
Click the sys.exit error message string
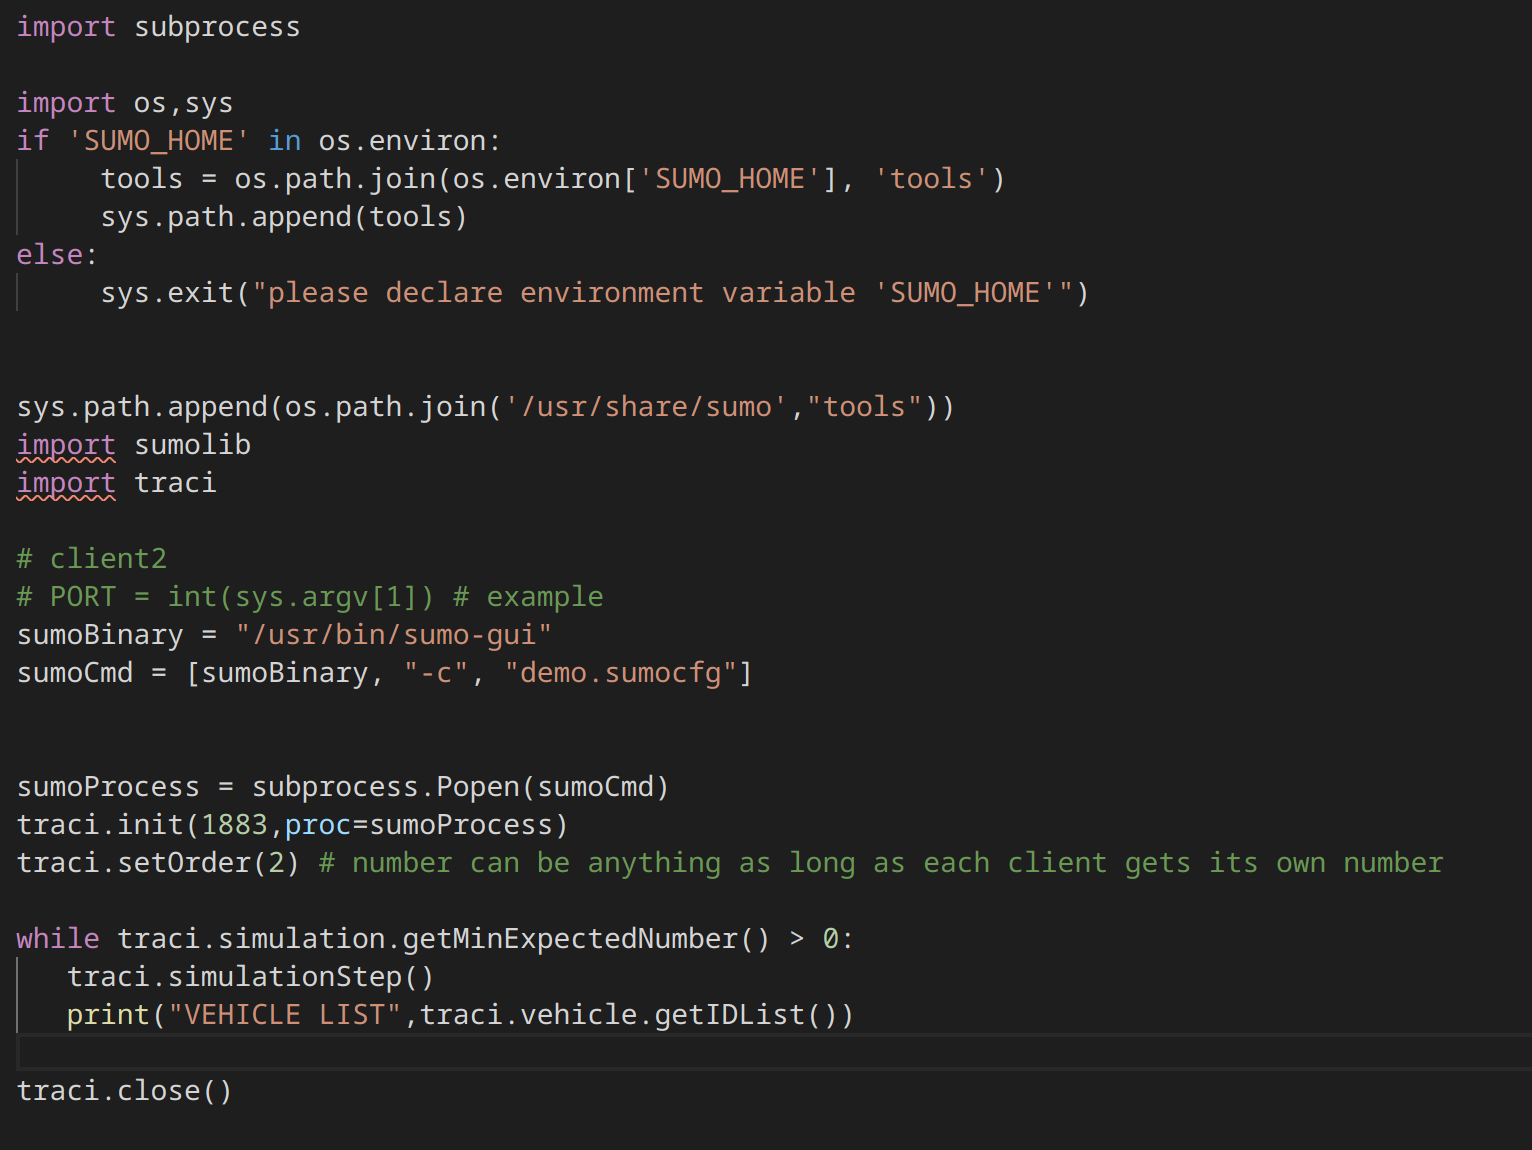663,293
